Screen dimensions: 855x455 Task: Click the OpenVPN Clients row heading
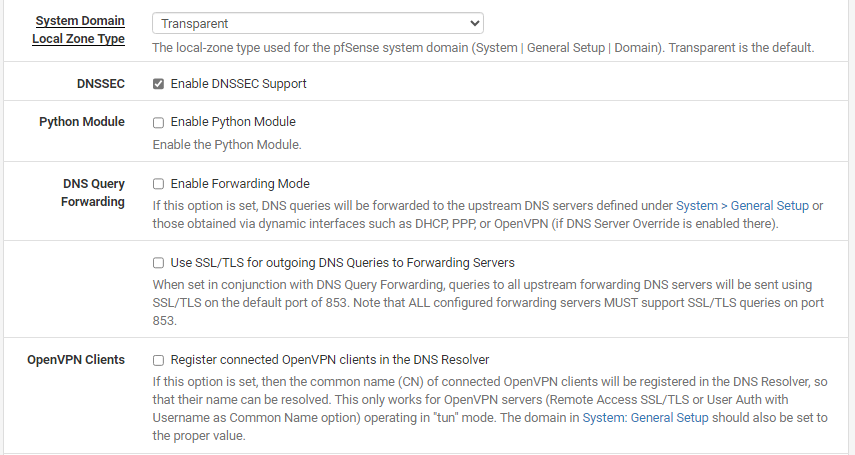coord(76,359)
